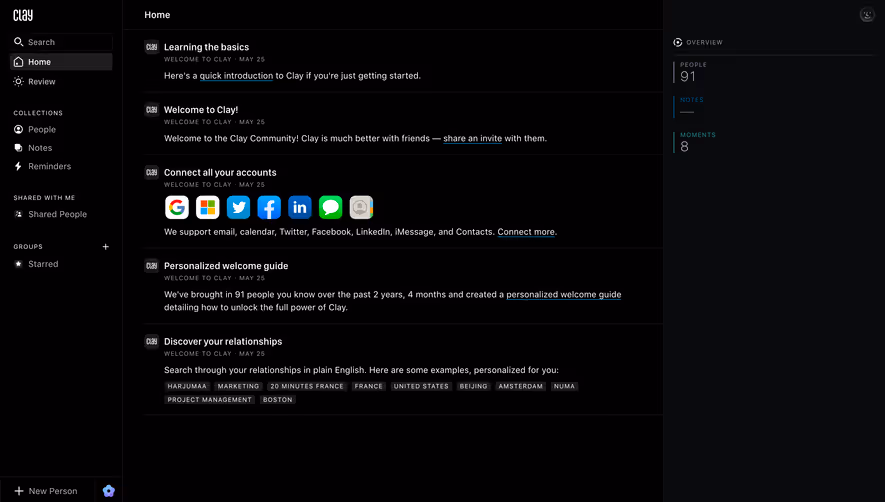
Task: Select the PROJECT MANAGEMENT tag
Action: [x=209, y=399]
